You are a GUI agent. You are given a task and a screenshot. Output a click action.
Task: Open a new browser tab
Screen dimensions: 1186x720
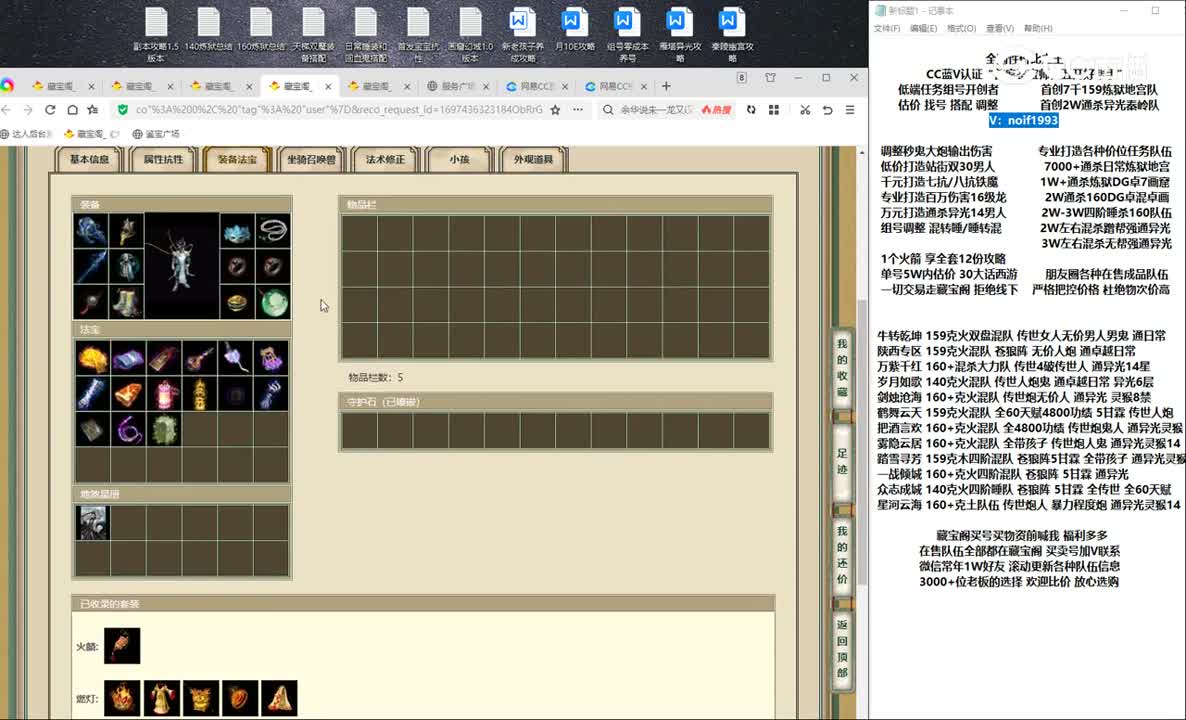(x=666, y=86)
